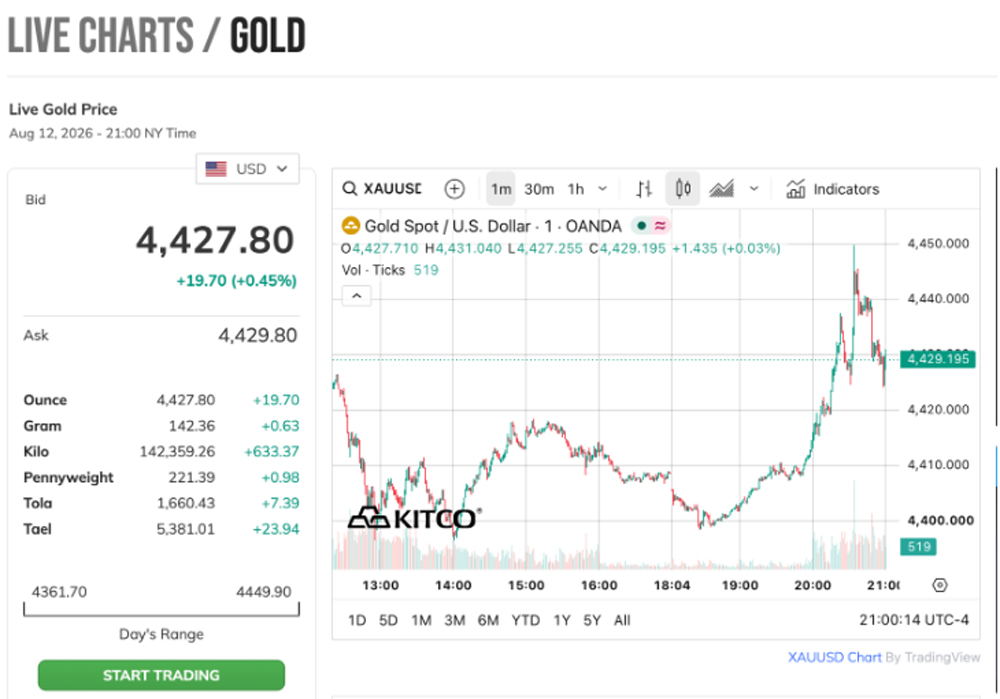
Task: Click the XAUUSD symbol search magnifier icon
Action: click(349, 189)
